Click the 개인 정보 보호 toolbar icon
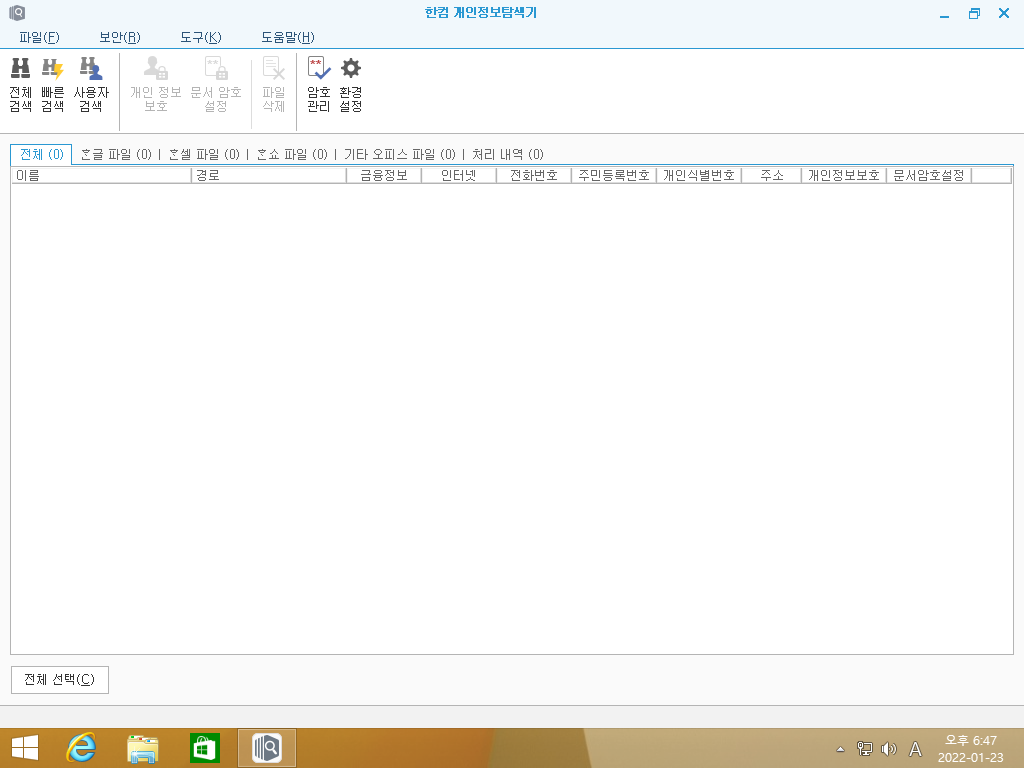Viewport: 1024px width, 768px height. pos(155,85)
